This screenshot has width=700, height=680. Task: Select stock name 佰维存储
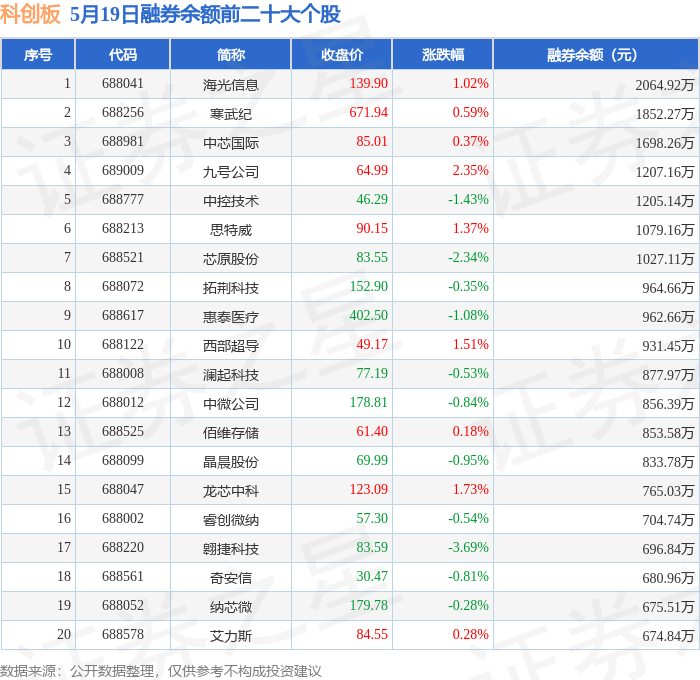point(231,433)
